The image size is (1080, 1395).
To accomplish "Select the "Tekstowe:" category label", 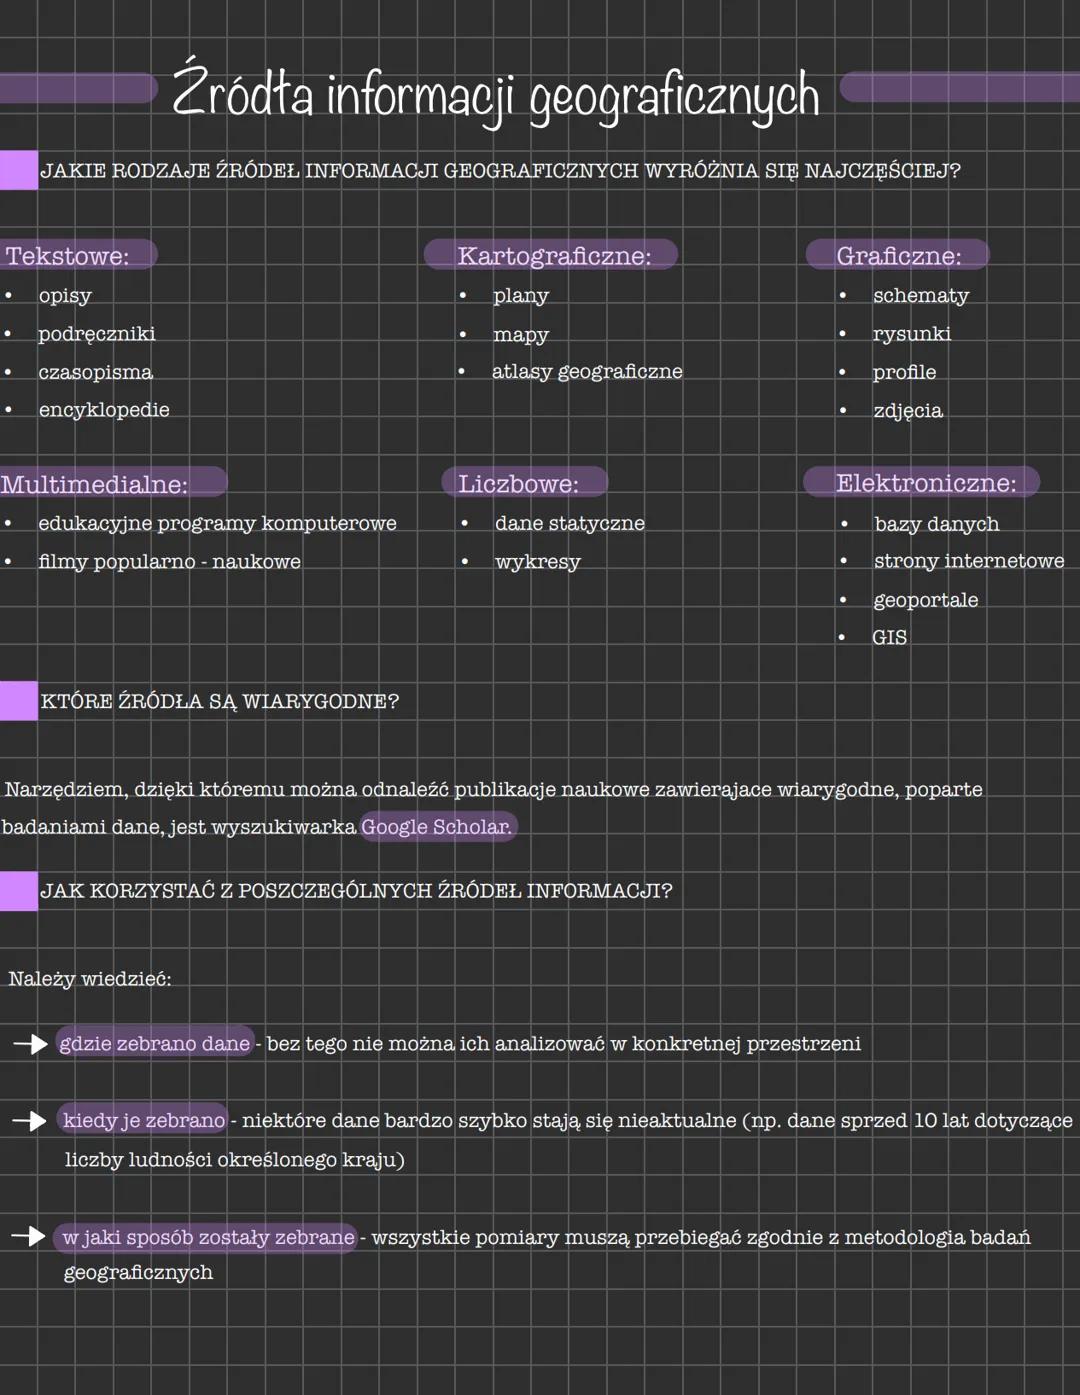I will point(70,256).
